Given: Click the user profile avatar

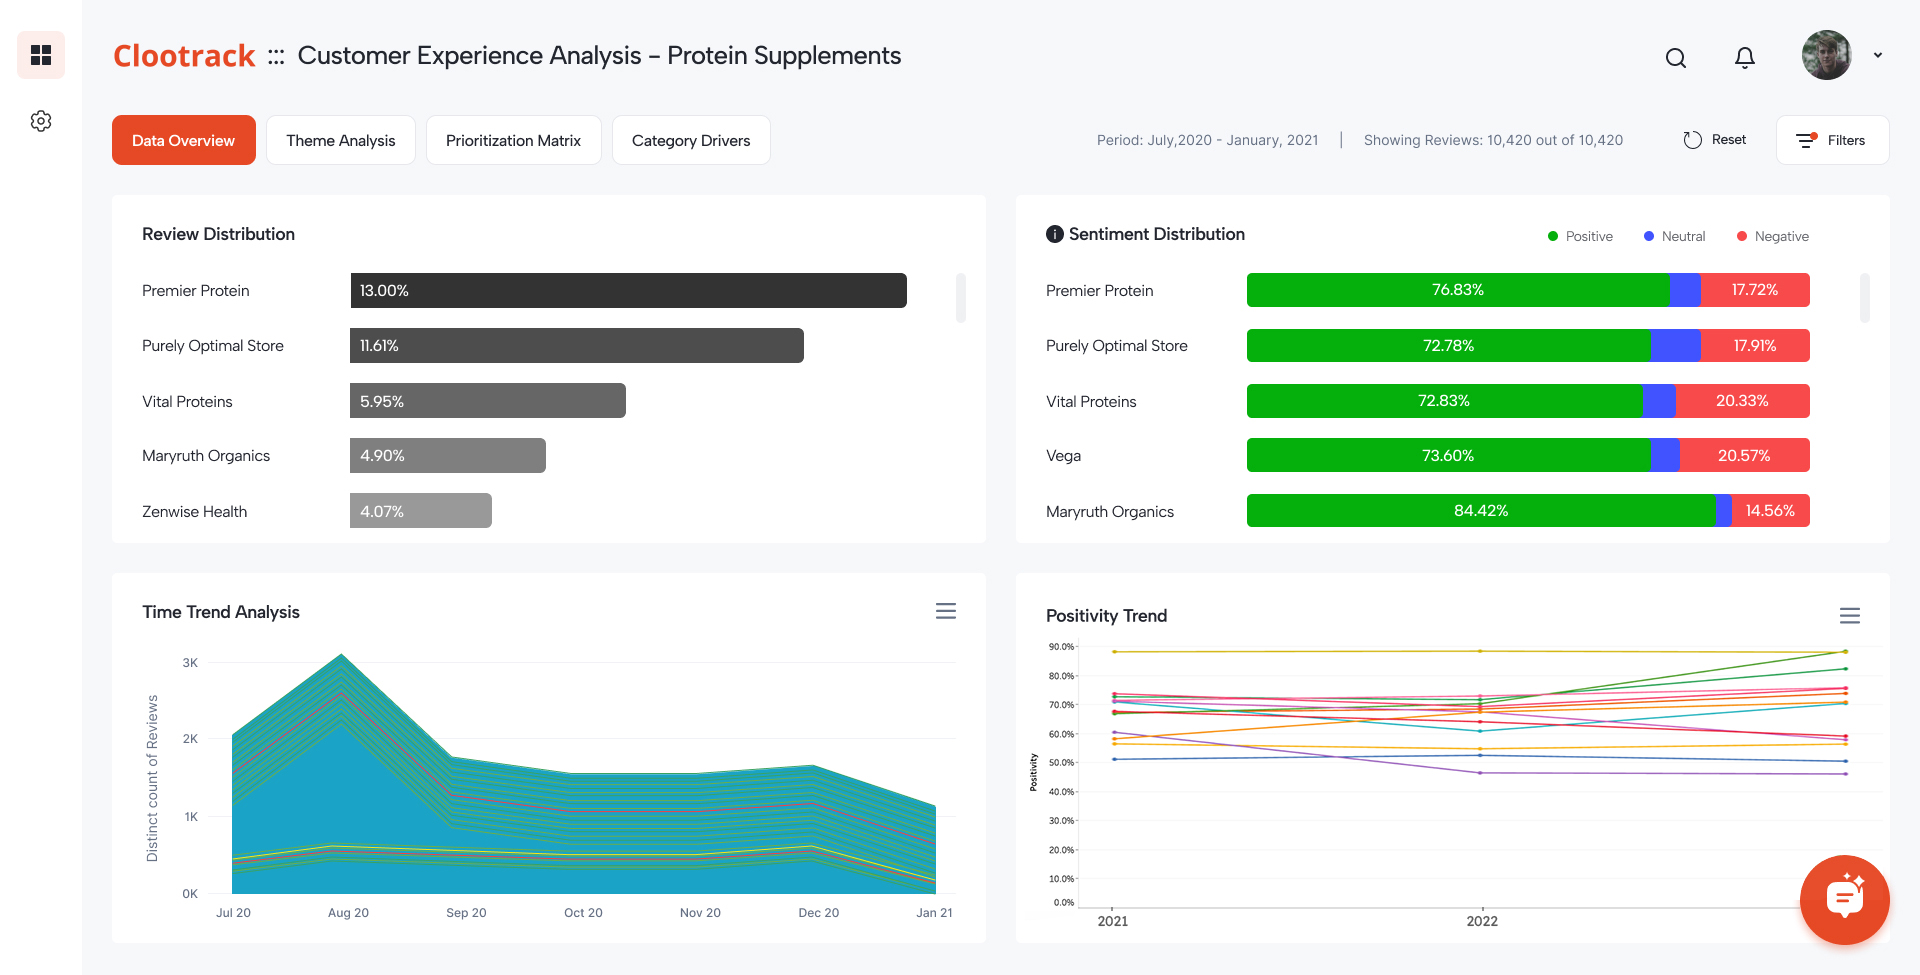Looking at the screenshot, I should tap(1826, 56).
